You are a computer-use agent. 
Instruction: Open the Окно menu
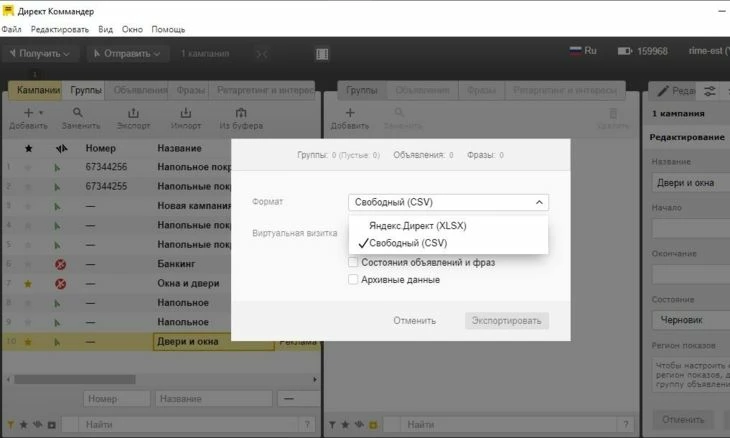(x=132, y=29)
